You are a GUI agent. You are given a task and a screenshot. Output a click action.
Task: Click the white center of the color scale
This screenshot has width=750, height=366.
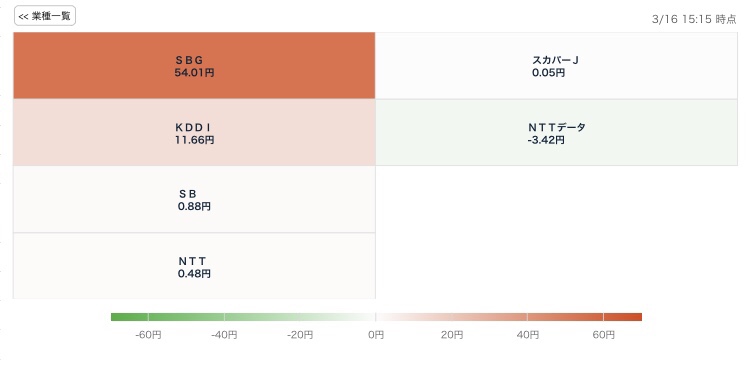point(375,317)
